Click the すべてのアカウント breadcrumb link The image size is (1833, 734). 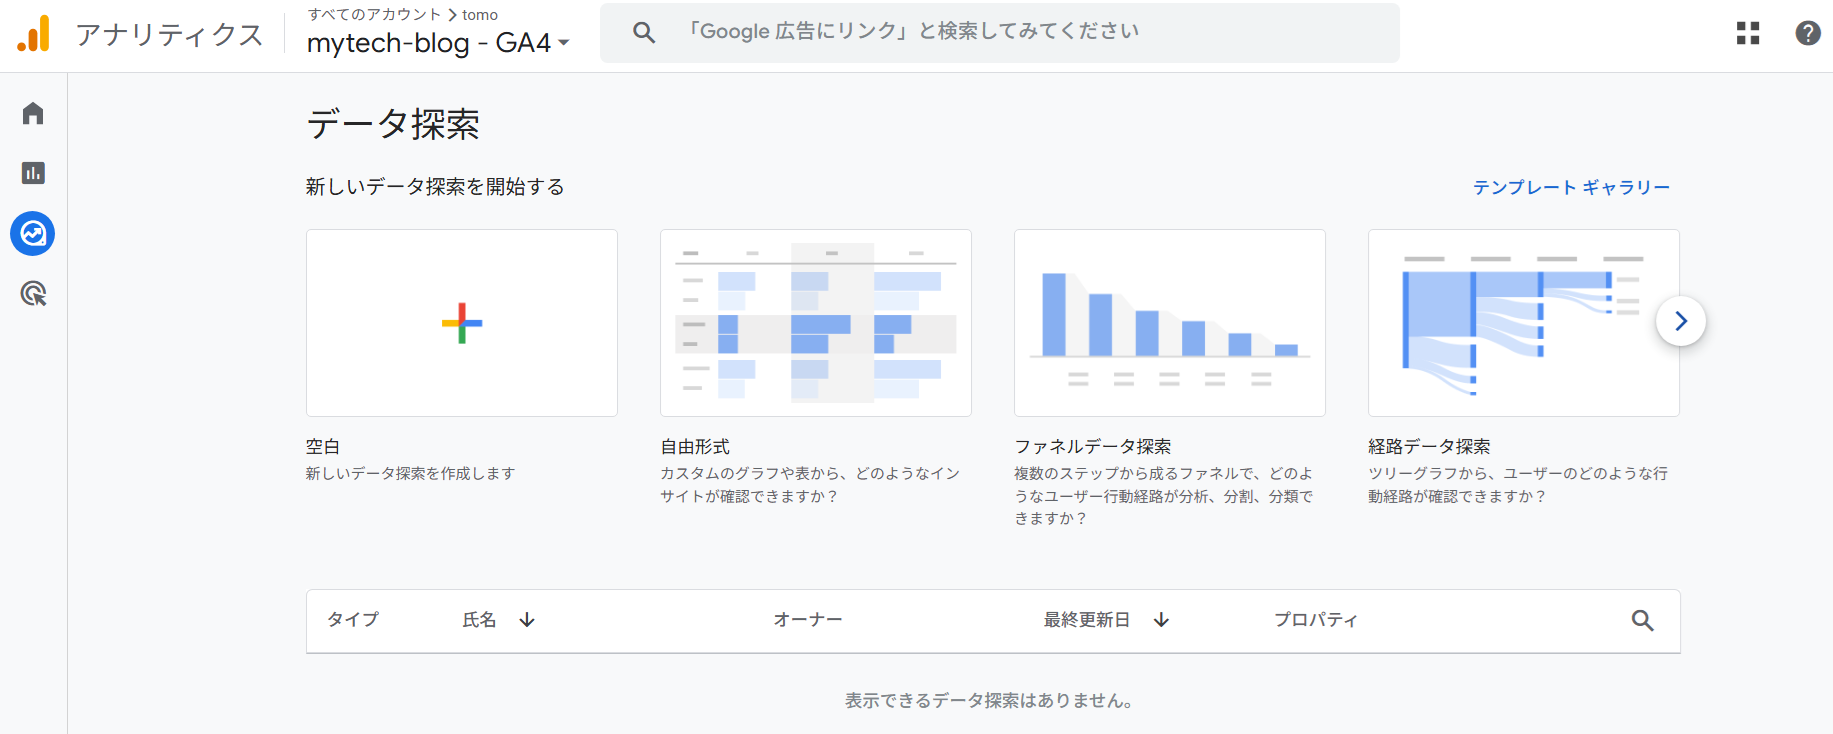point(374,15)
